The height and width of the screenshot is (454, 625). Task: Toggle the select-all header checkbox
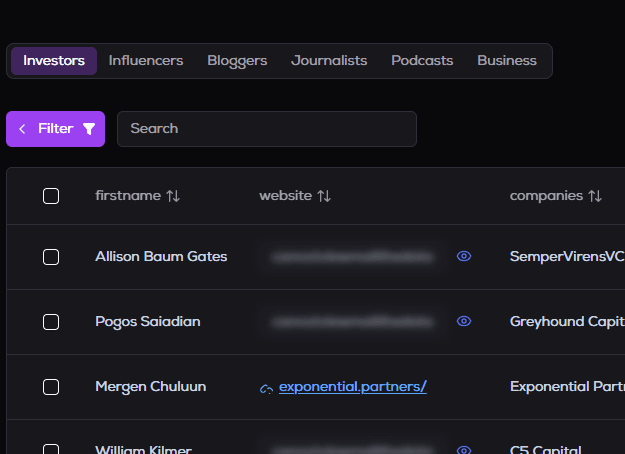click(x=51, y=196)
